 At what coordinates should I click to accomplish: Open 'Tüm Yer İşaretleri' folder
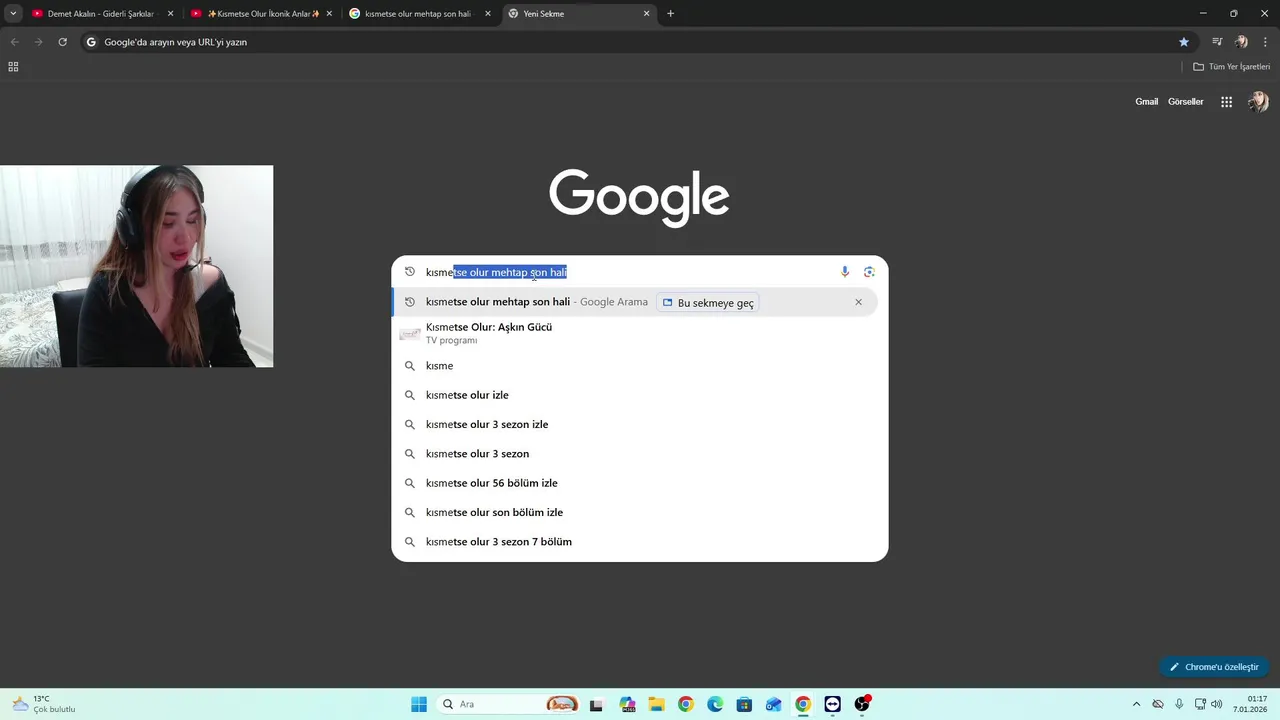1232,67
